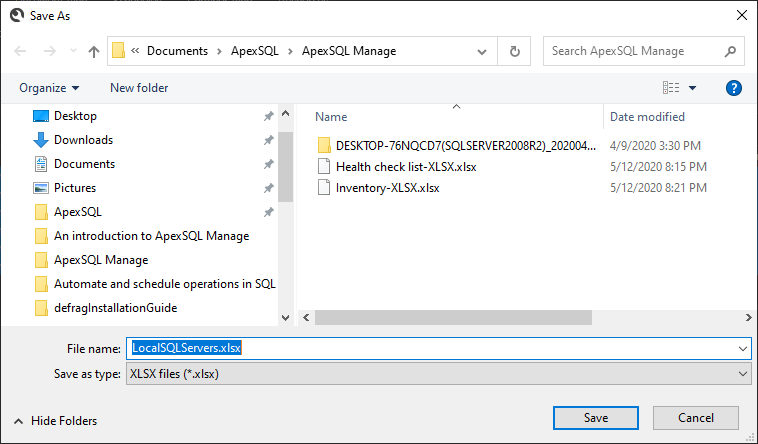Collapse the panel with Hide Folders
This screenshot has width=758, height=444.
56,421
